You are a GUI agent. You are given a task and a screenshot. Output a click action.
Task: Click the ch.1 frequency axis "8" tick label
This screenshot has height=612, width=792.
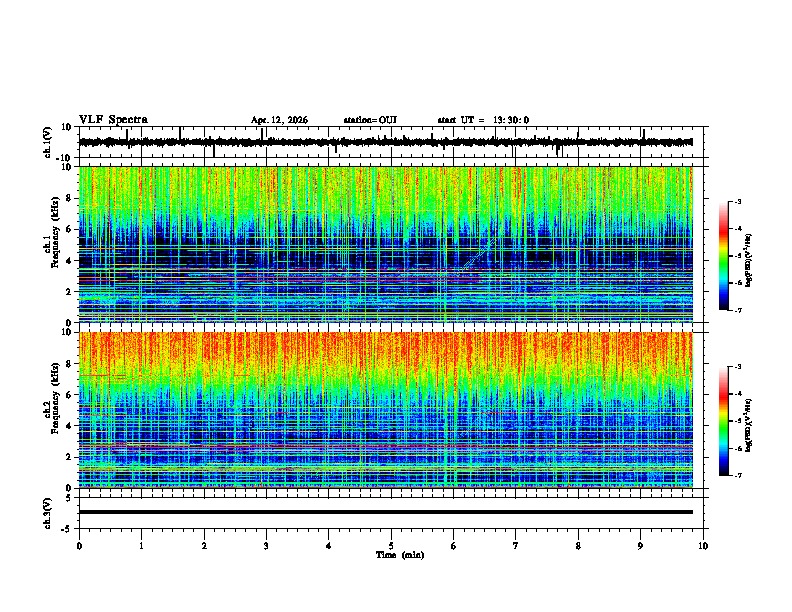[x=71, y=198]
